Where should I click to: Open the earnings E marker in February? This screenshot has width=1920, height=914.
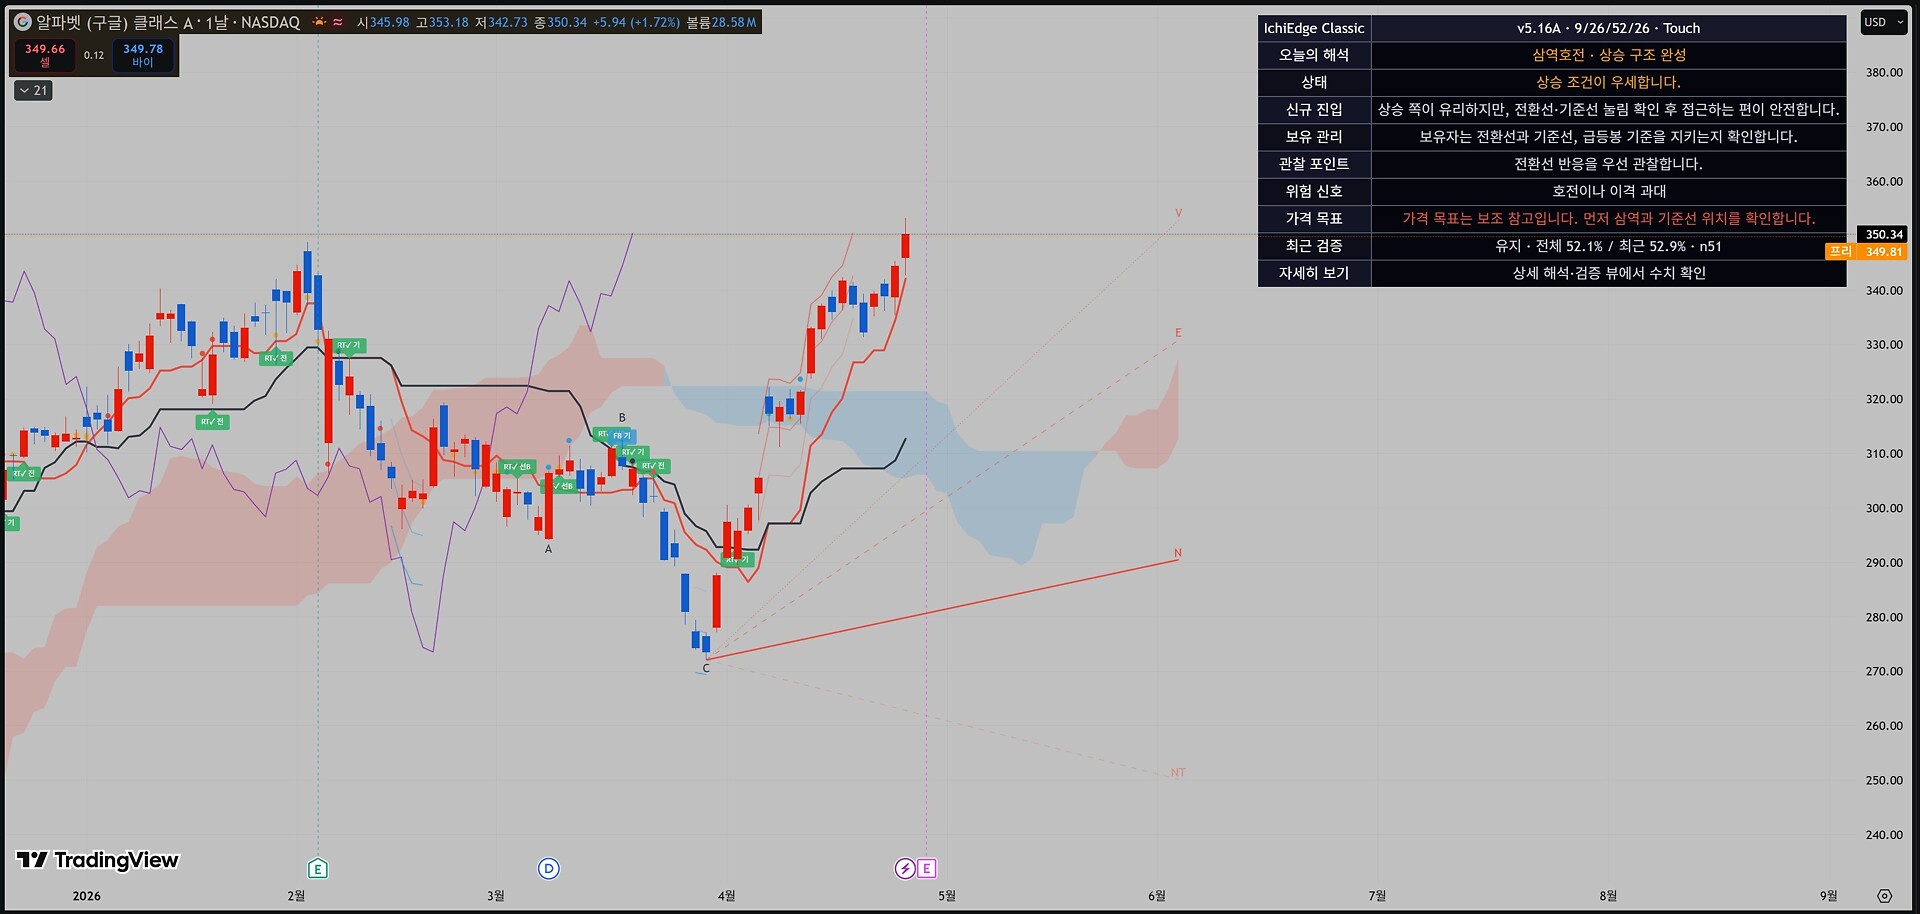[318, 868]
